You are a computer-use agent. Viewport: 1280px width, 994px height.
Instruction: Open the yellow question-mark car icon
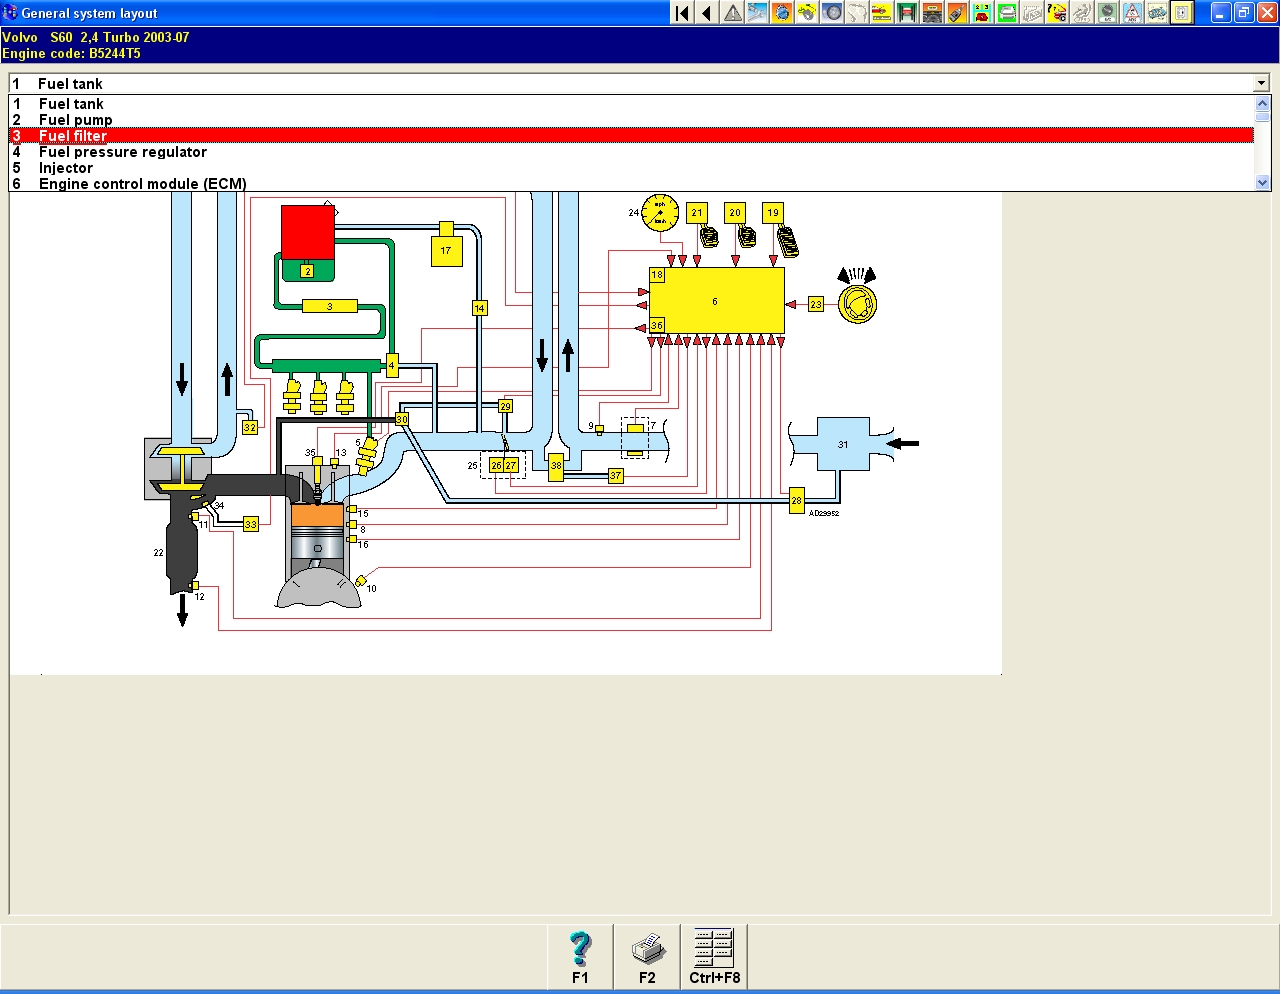1057,13
